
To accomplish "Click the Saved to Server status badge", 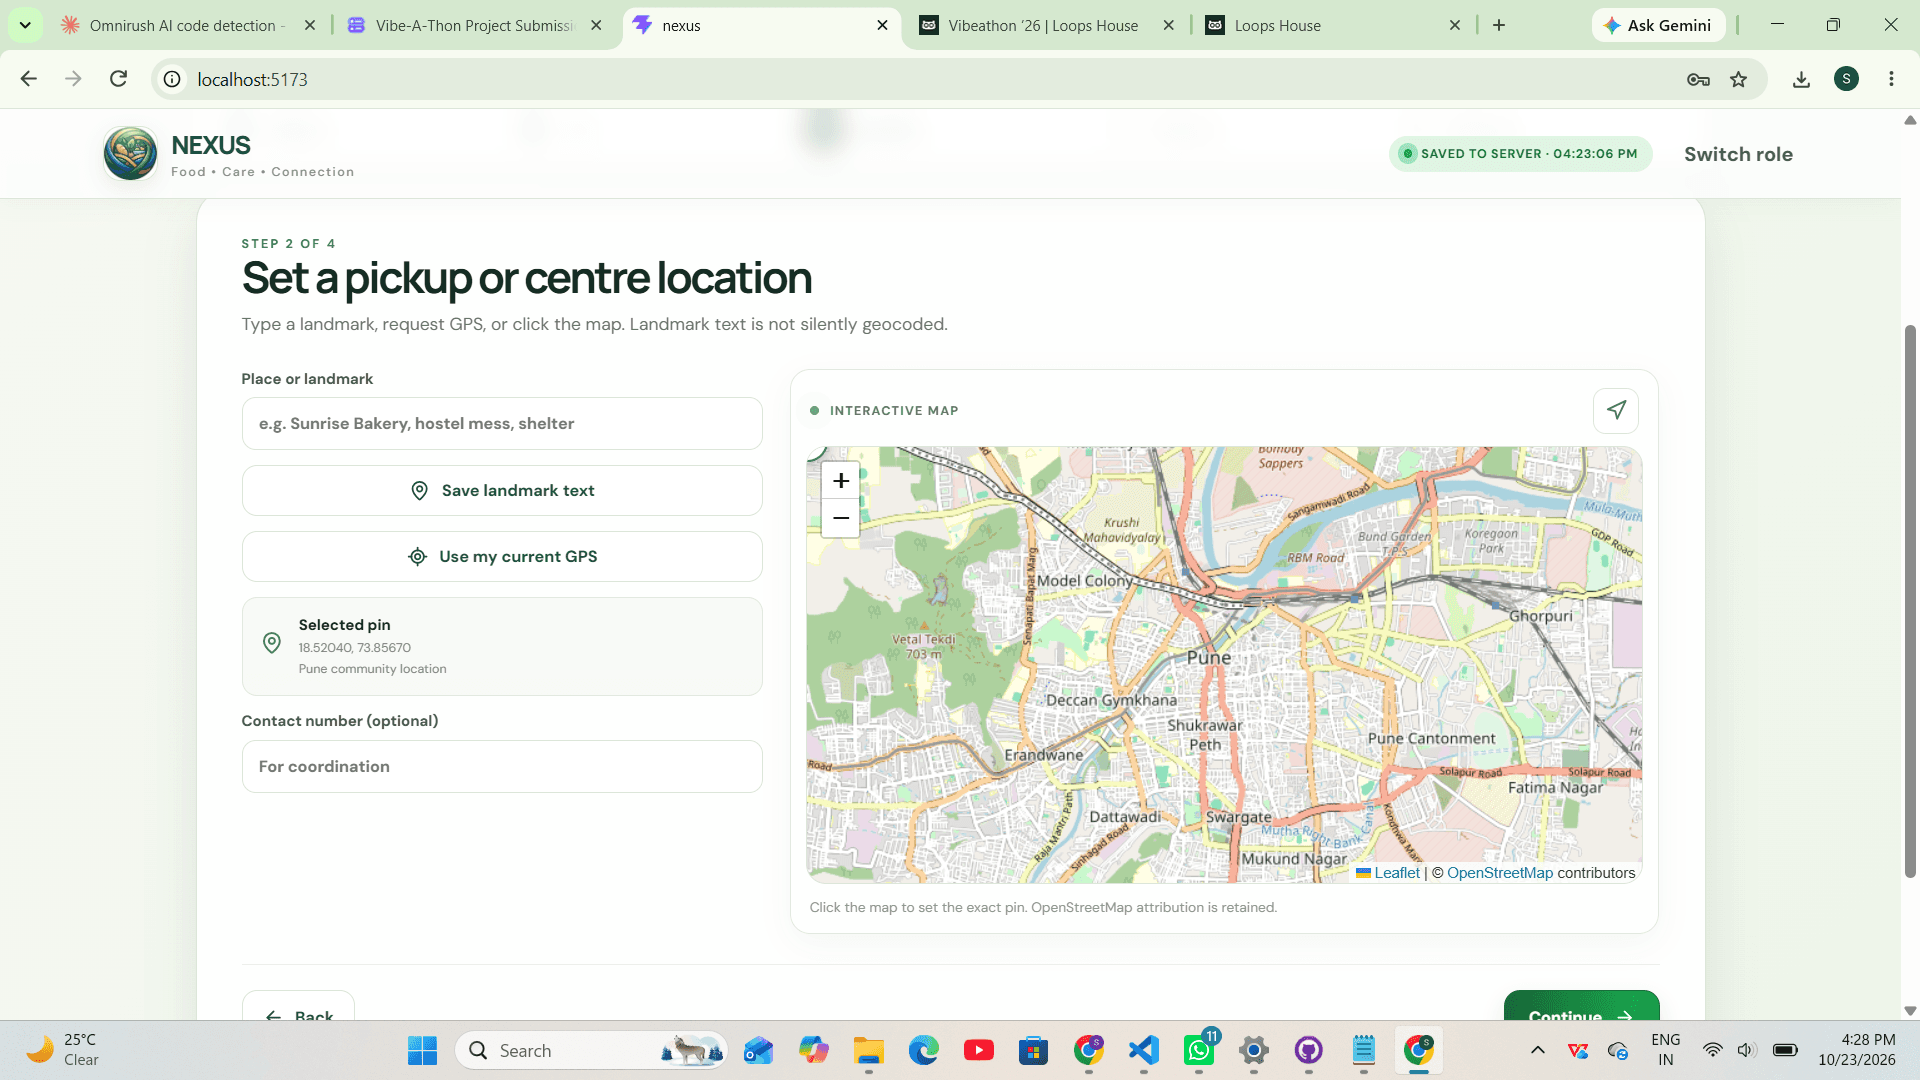I will (1520, 154).
